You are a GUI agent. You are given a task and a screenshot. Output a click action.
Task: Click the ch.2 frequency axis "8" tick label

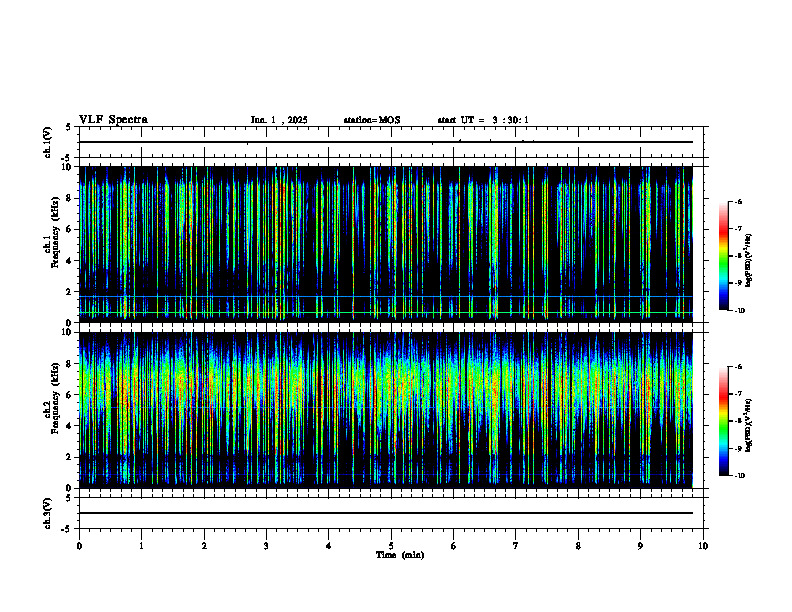click(69, 364)
